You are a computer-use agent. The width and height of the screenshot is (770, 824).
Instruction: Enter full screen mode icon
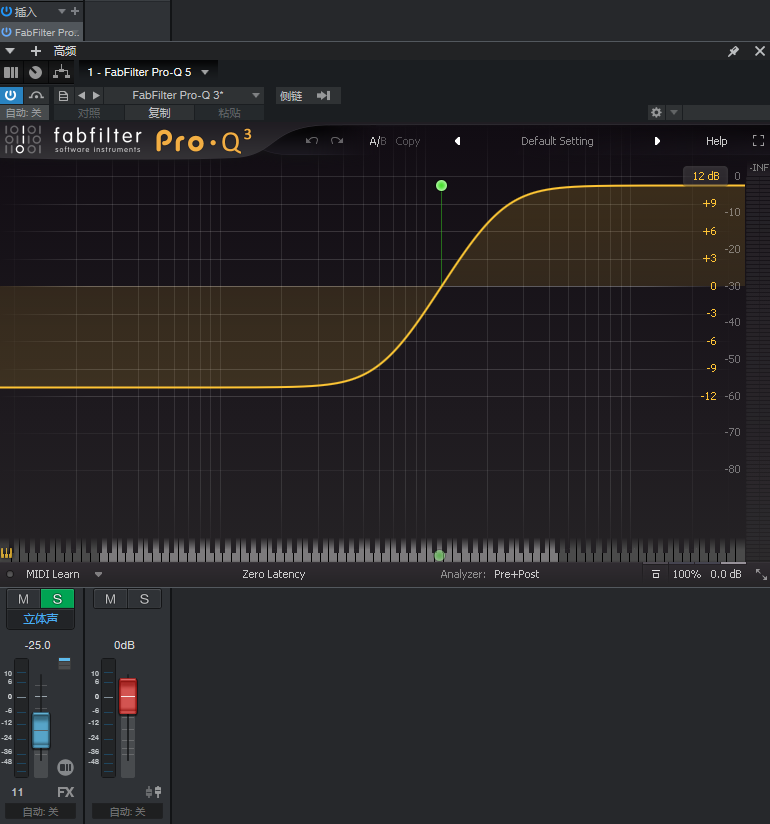pos(758,140)
